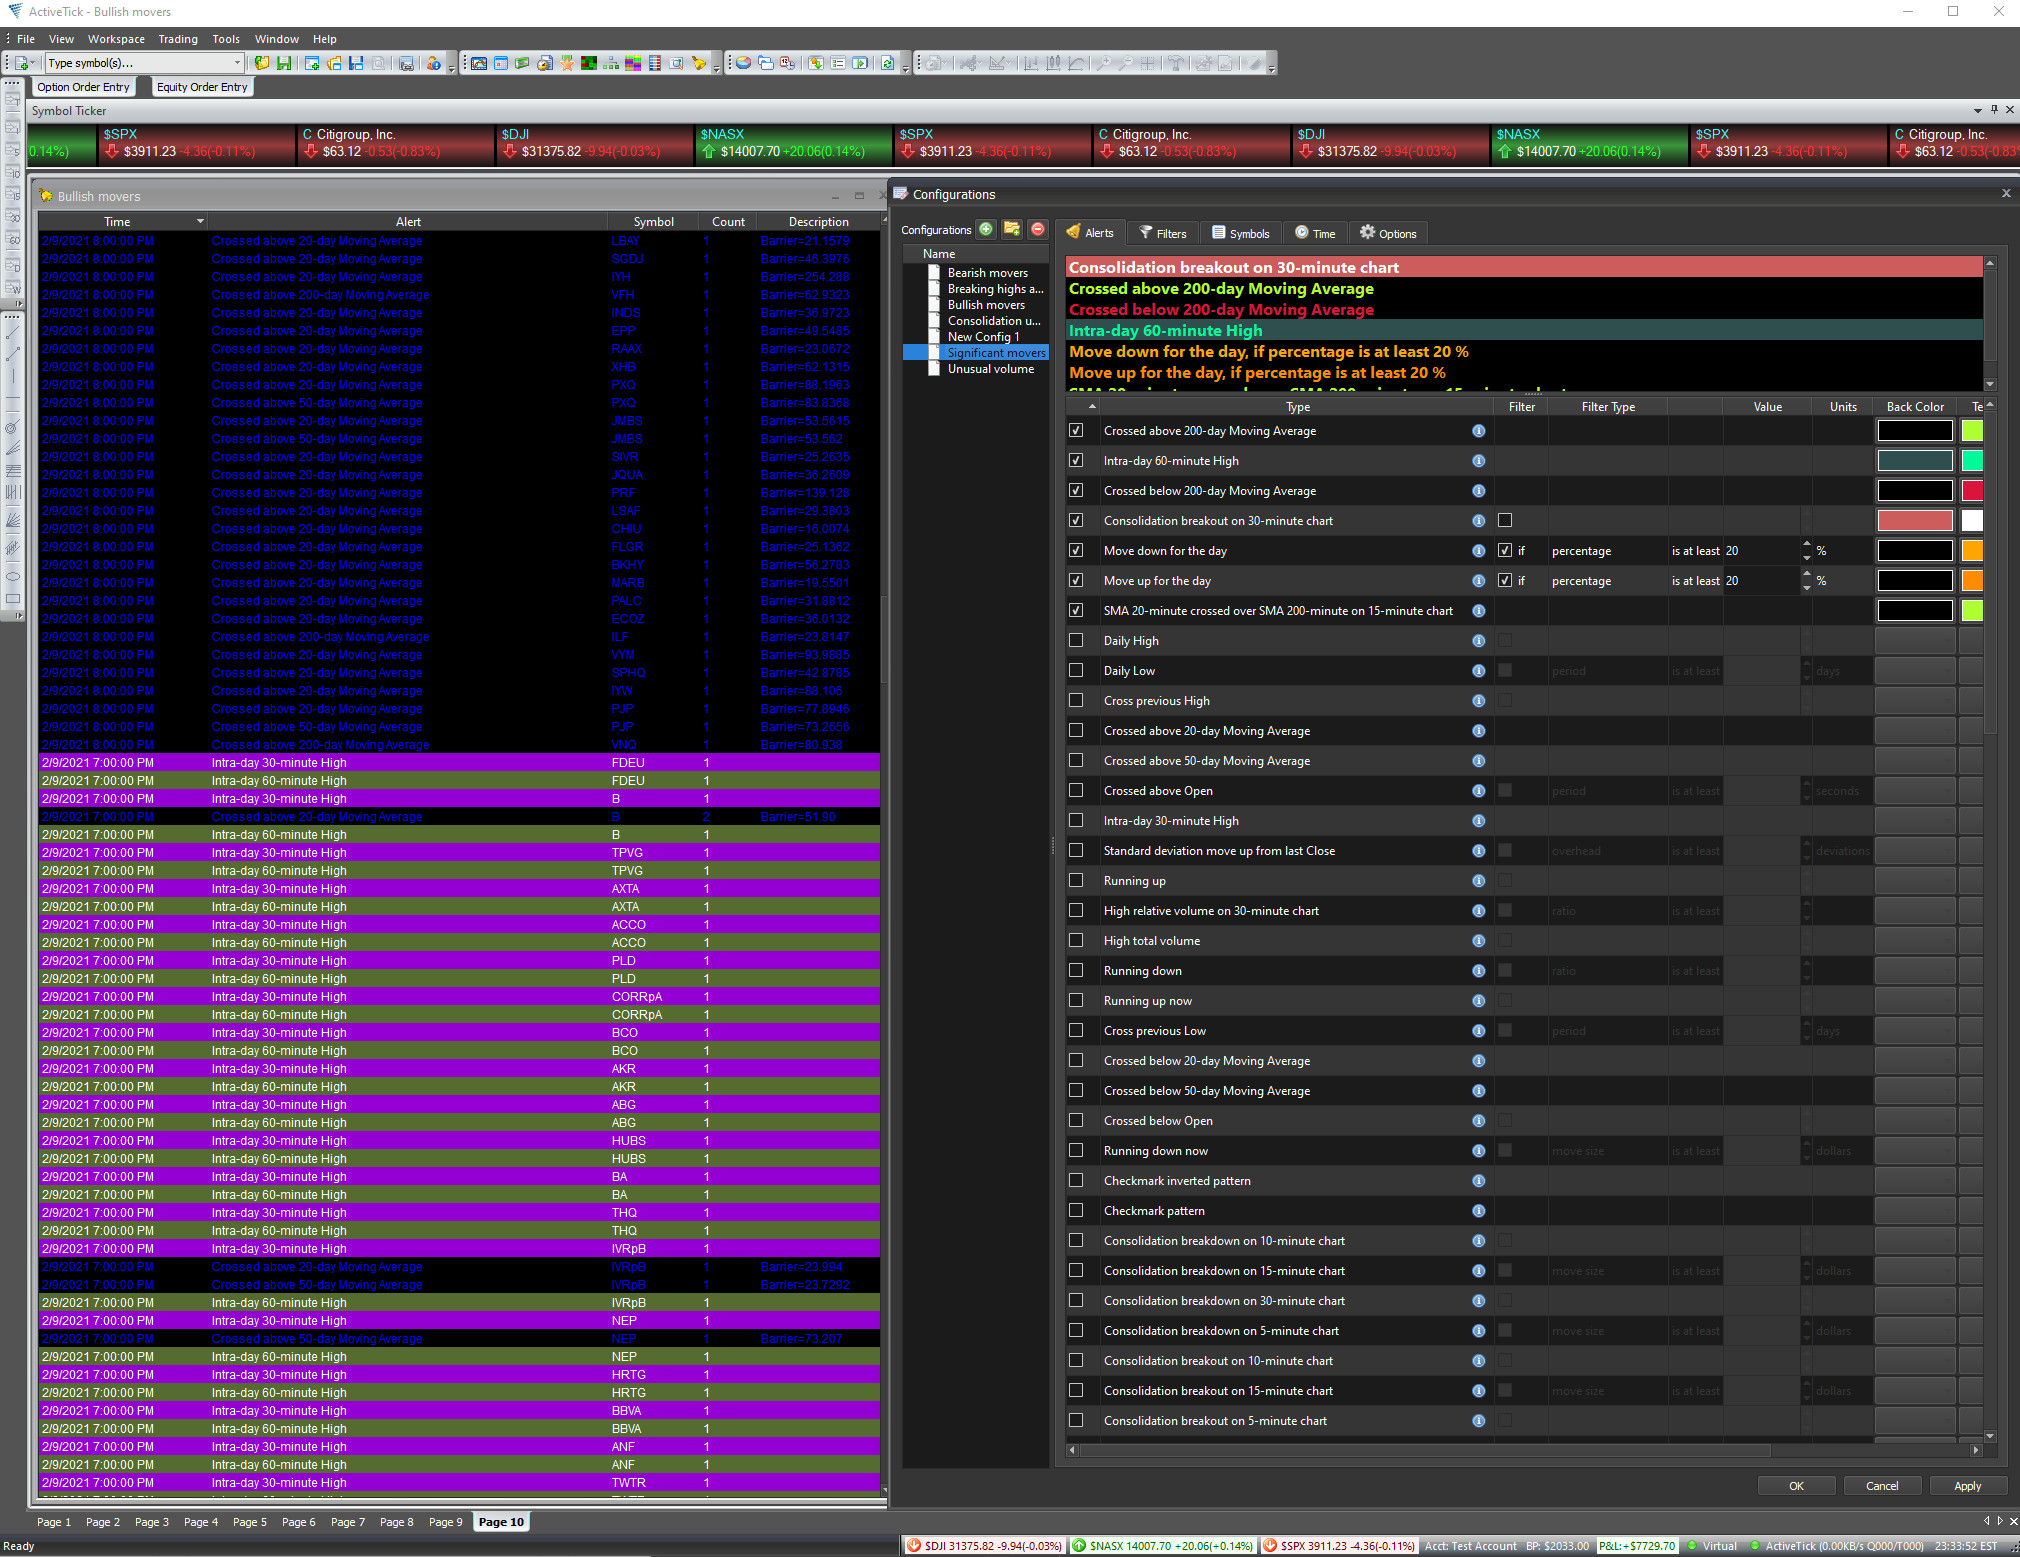Click the colorful tiles toolbar icon

point(633,63)
